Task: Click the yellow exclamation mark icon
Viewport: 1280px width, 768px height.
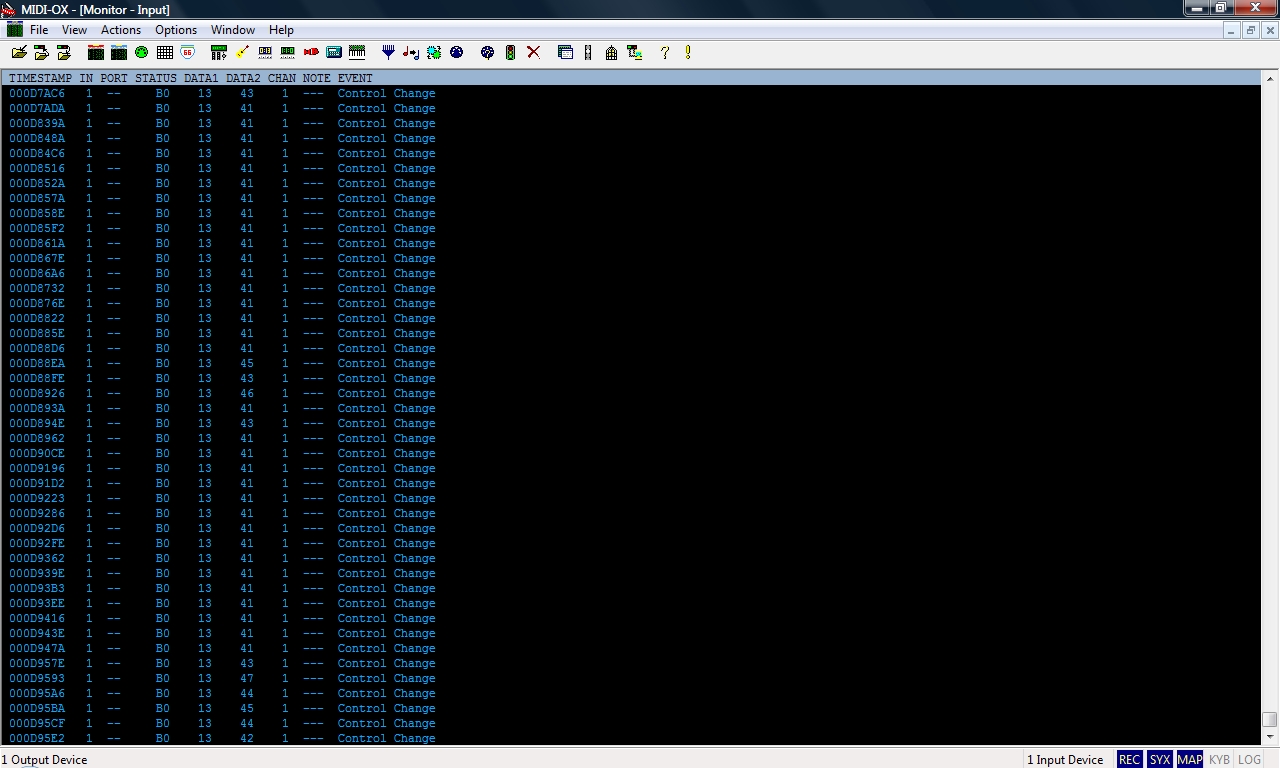Action: (688, 52)
